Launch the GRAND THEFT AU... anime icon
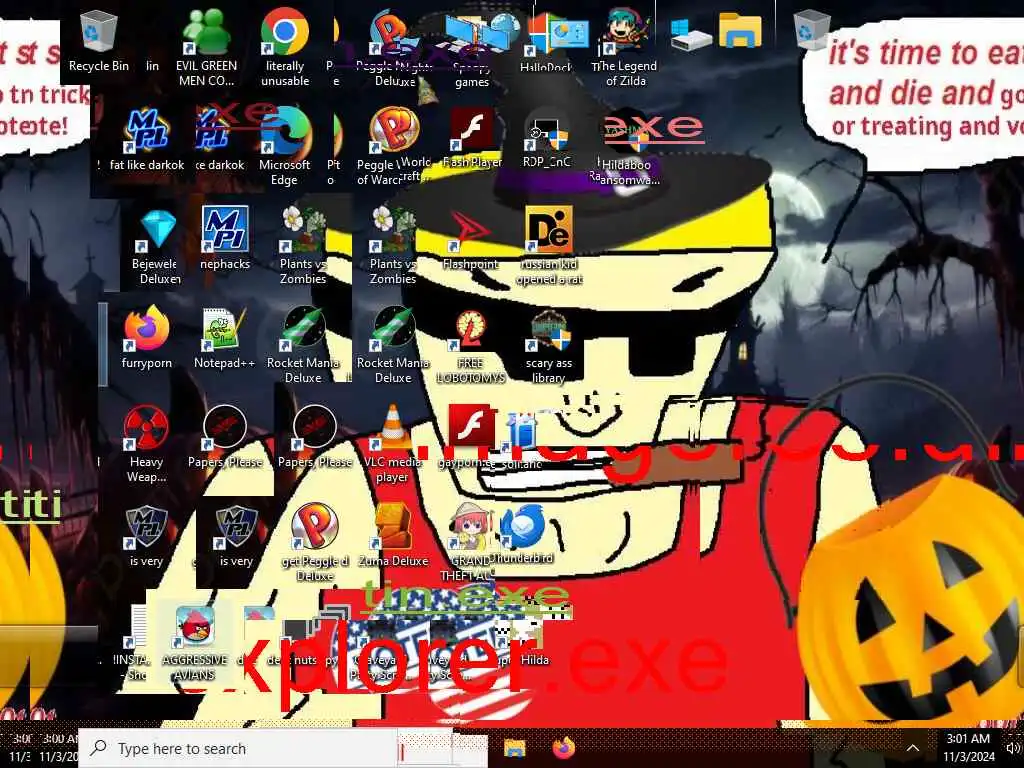 click(x=468, y=542)
